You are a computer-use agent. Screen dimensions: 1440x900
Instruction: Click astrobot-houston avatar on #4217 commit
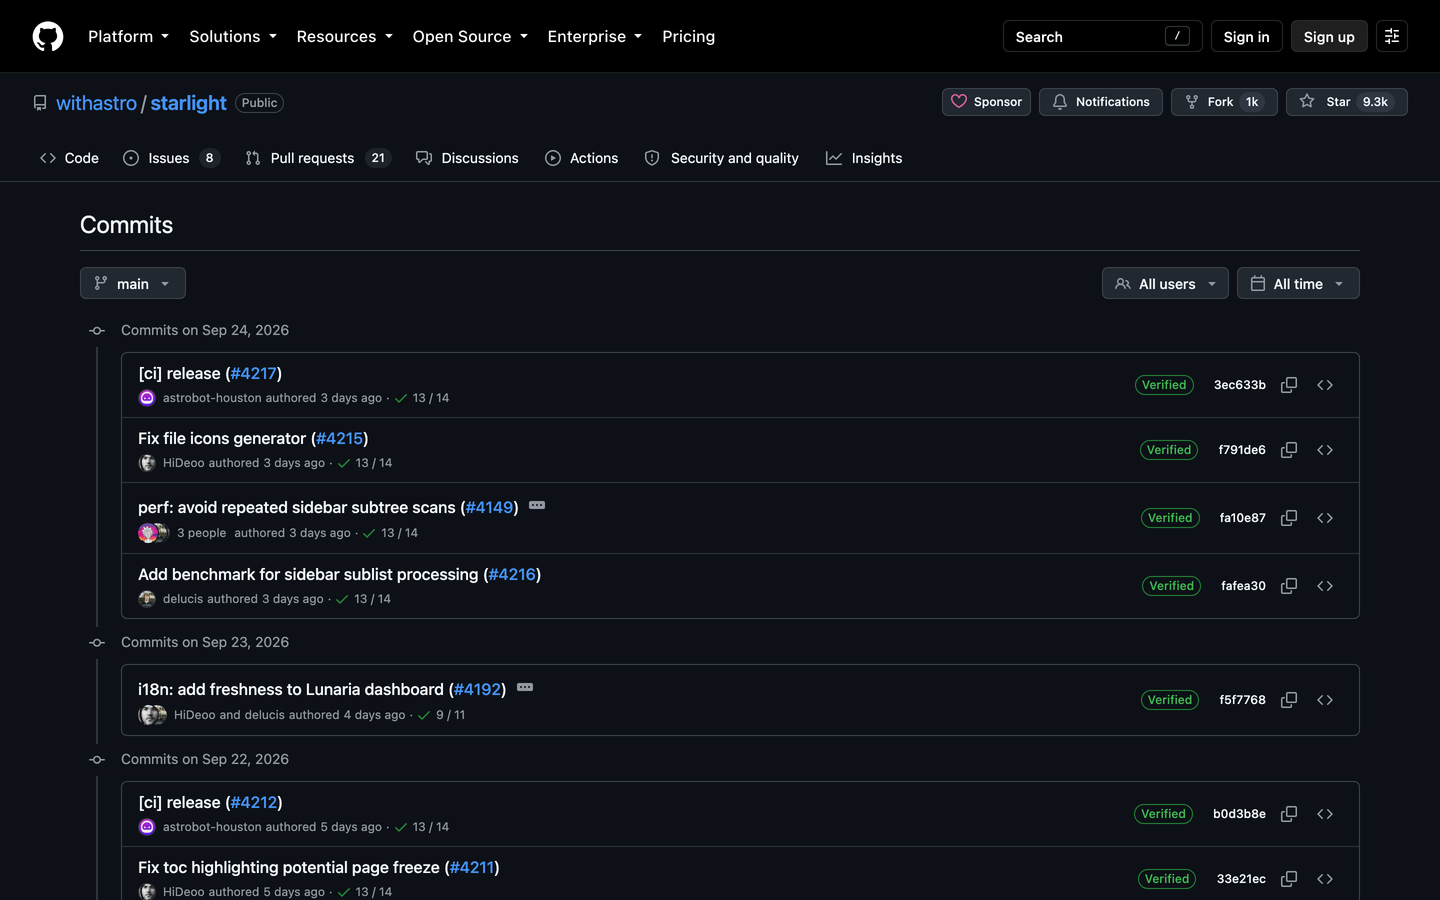(147, 398)
